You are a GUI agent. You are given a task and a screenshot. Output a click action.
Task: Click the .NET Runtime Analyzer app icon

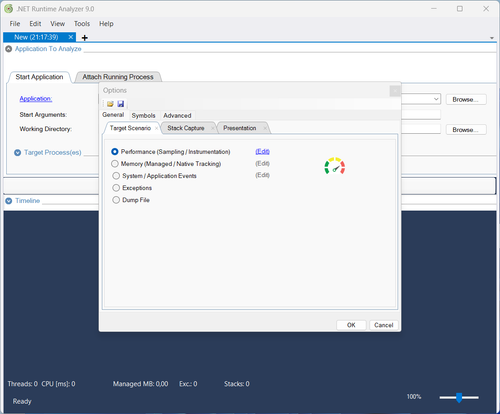[x=9, y=9]
